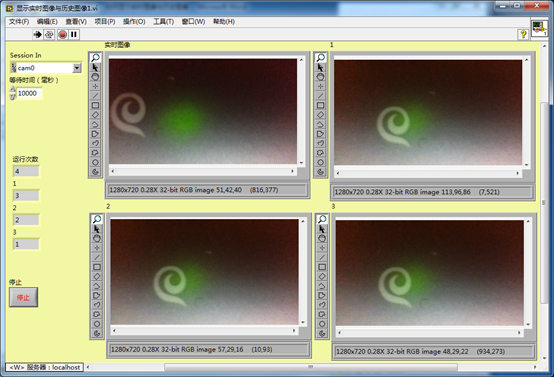Screen dimensions: 554x377
Task: Select Pointer tool in display 2 palette
Action: 97,229
